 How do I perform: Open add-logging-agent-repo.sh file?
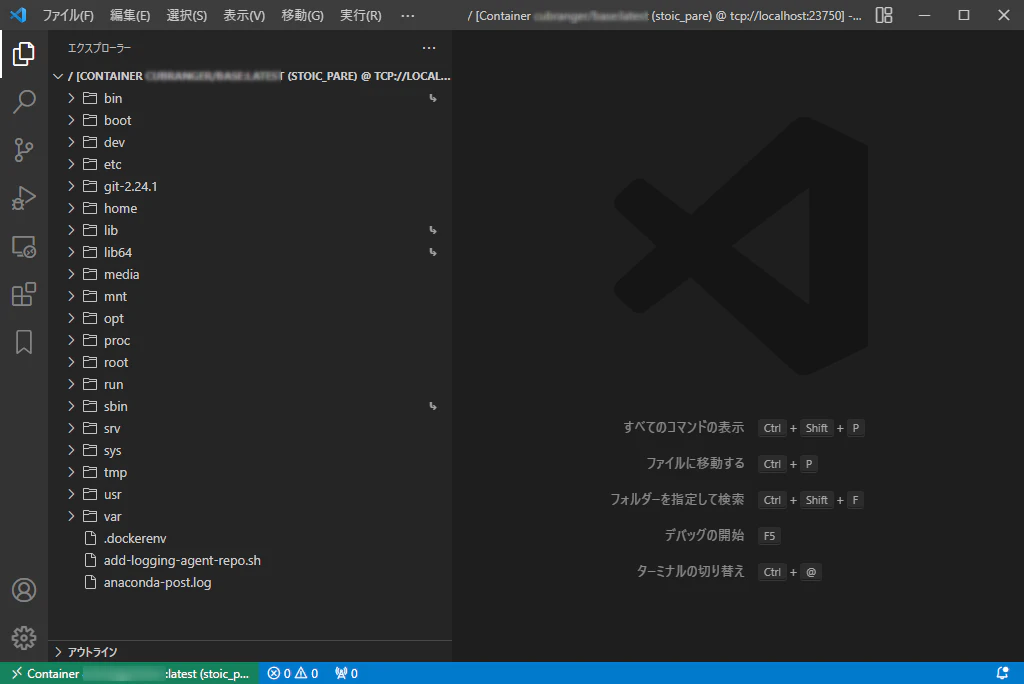[250, 560]
